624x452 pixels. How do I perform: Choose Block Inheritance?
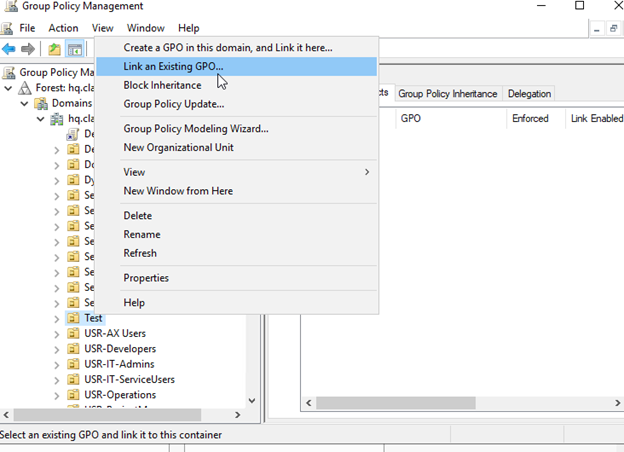[x=236, y=85]
